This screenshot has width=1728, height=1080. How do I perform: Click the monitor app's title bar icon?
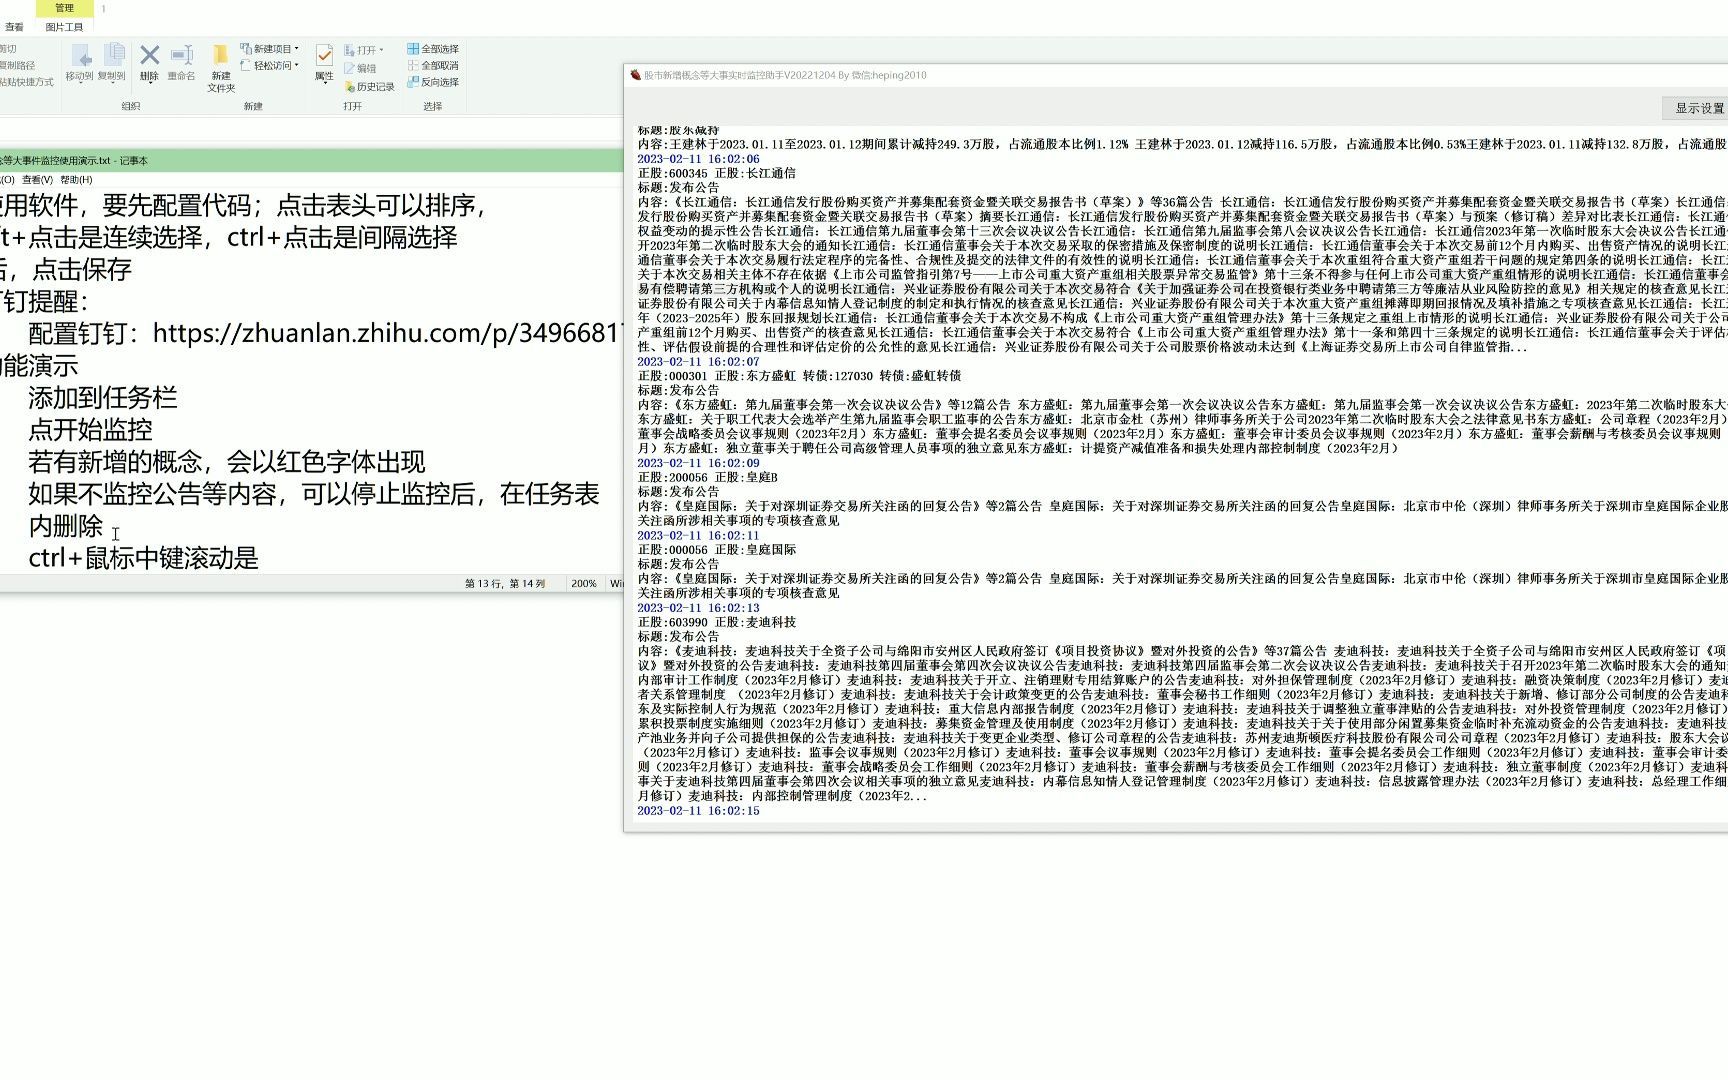635,75
